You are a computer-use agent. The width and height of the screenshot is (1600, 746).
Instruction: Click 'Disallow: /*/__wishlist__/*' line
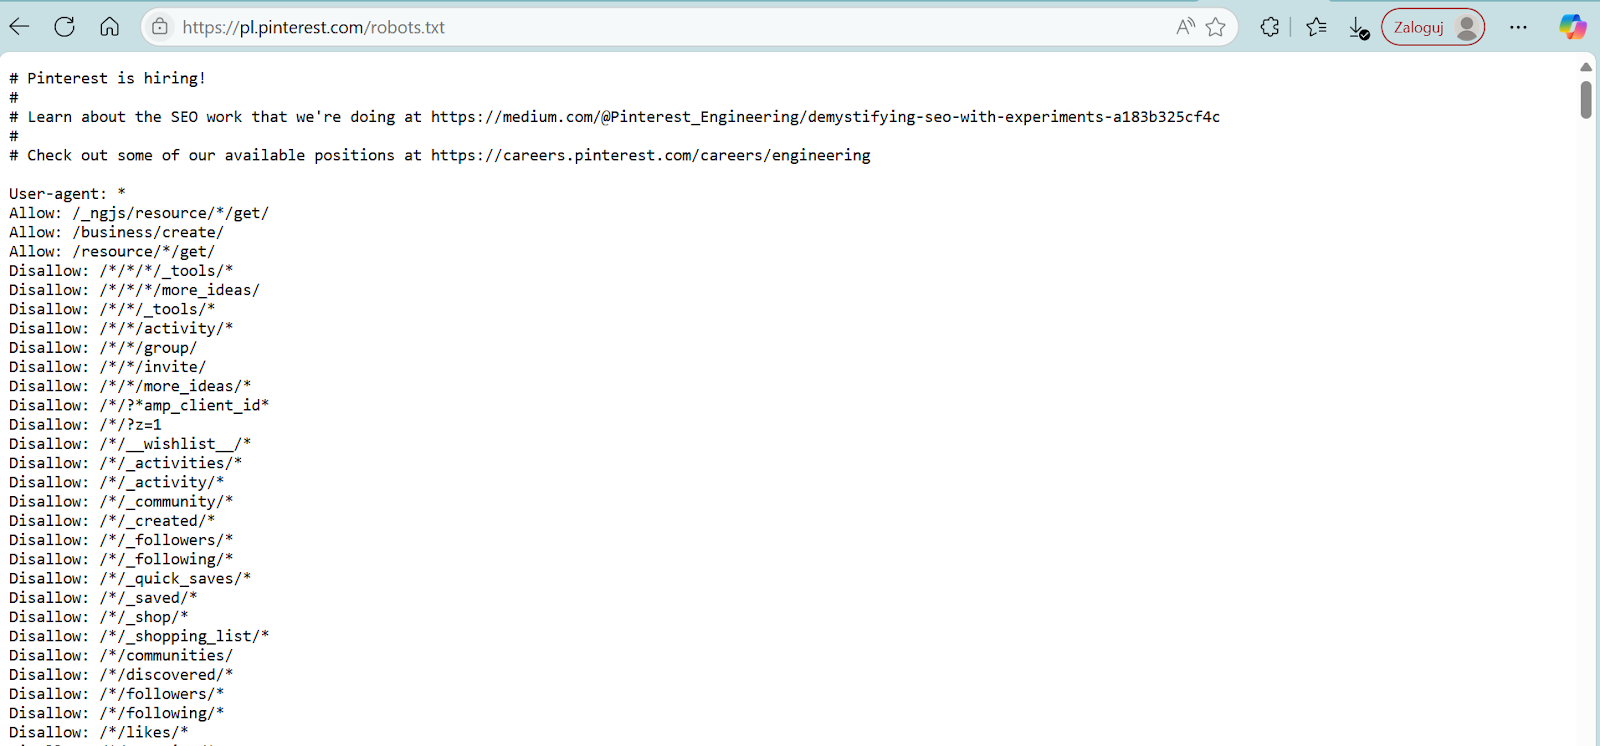coord(130,444)
